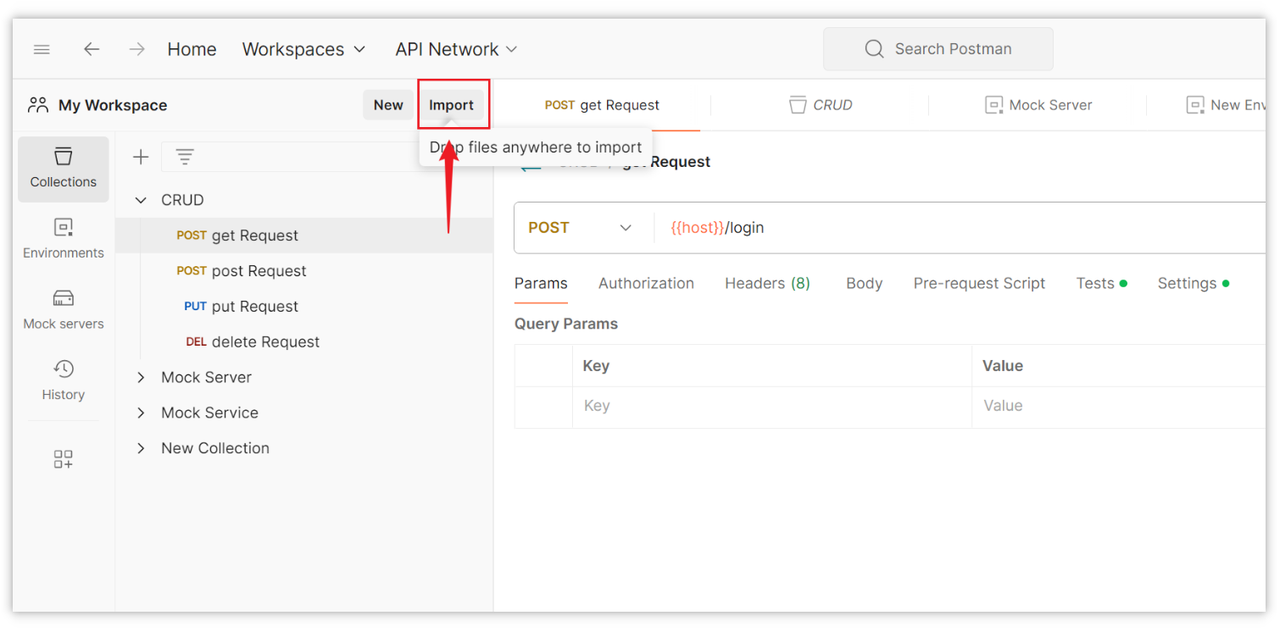Select the POST post Request item

[x=304, y=271]
